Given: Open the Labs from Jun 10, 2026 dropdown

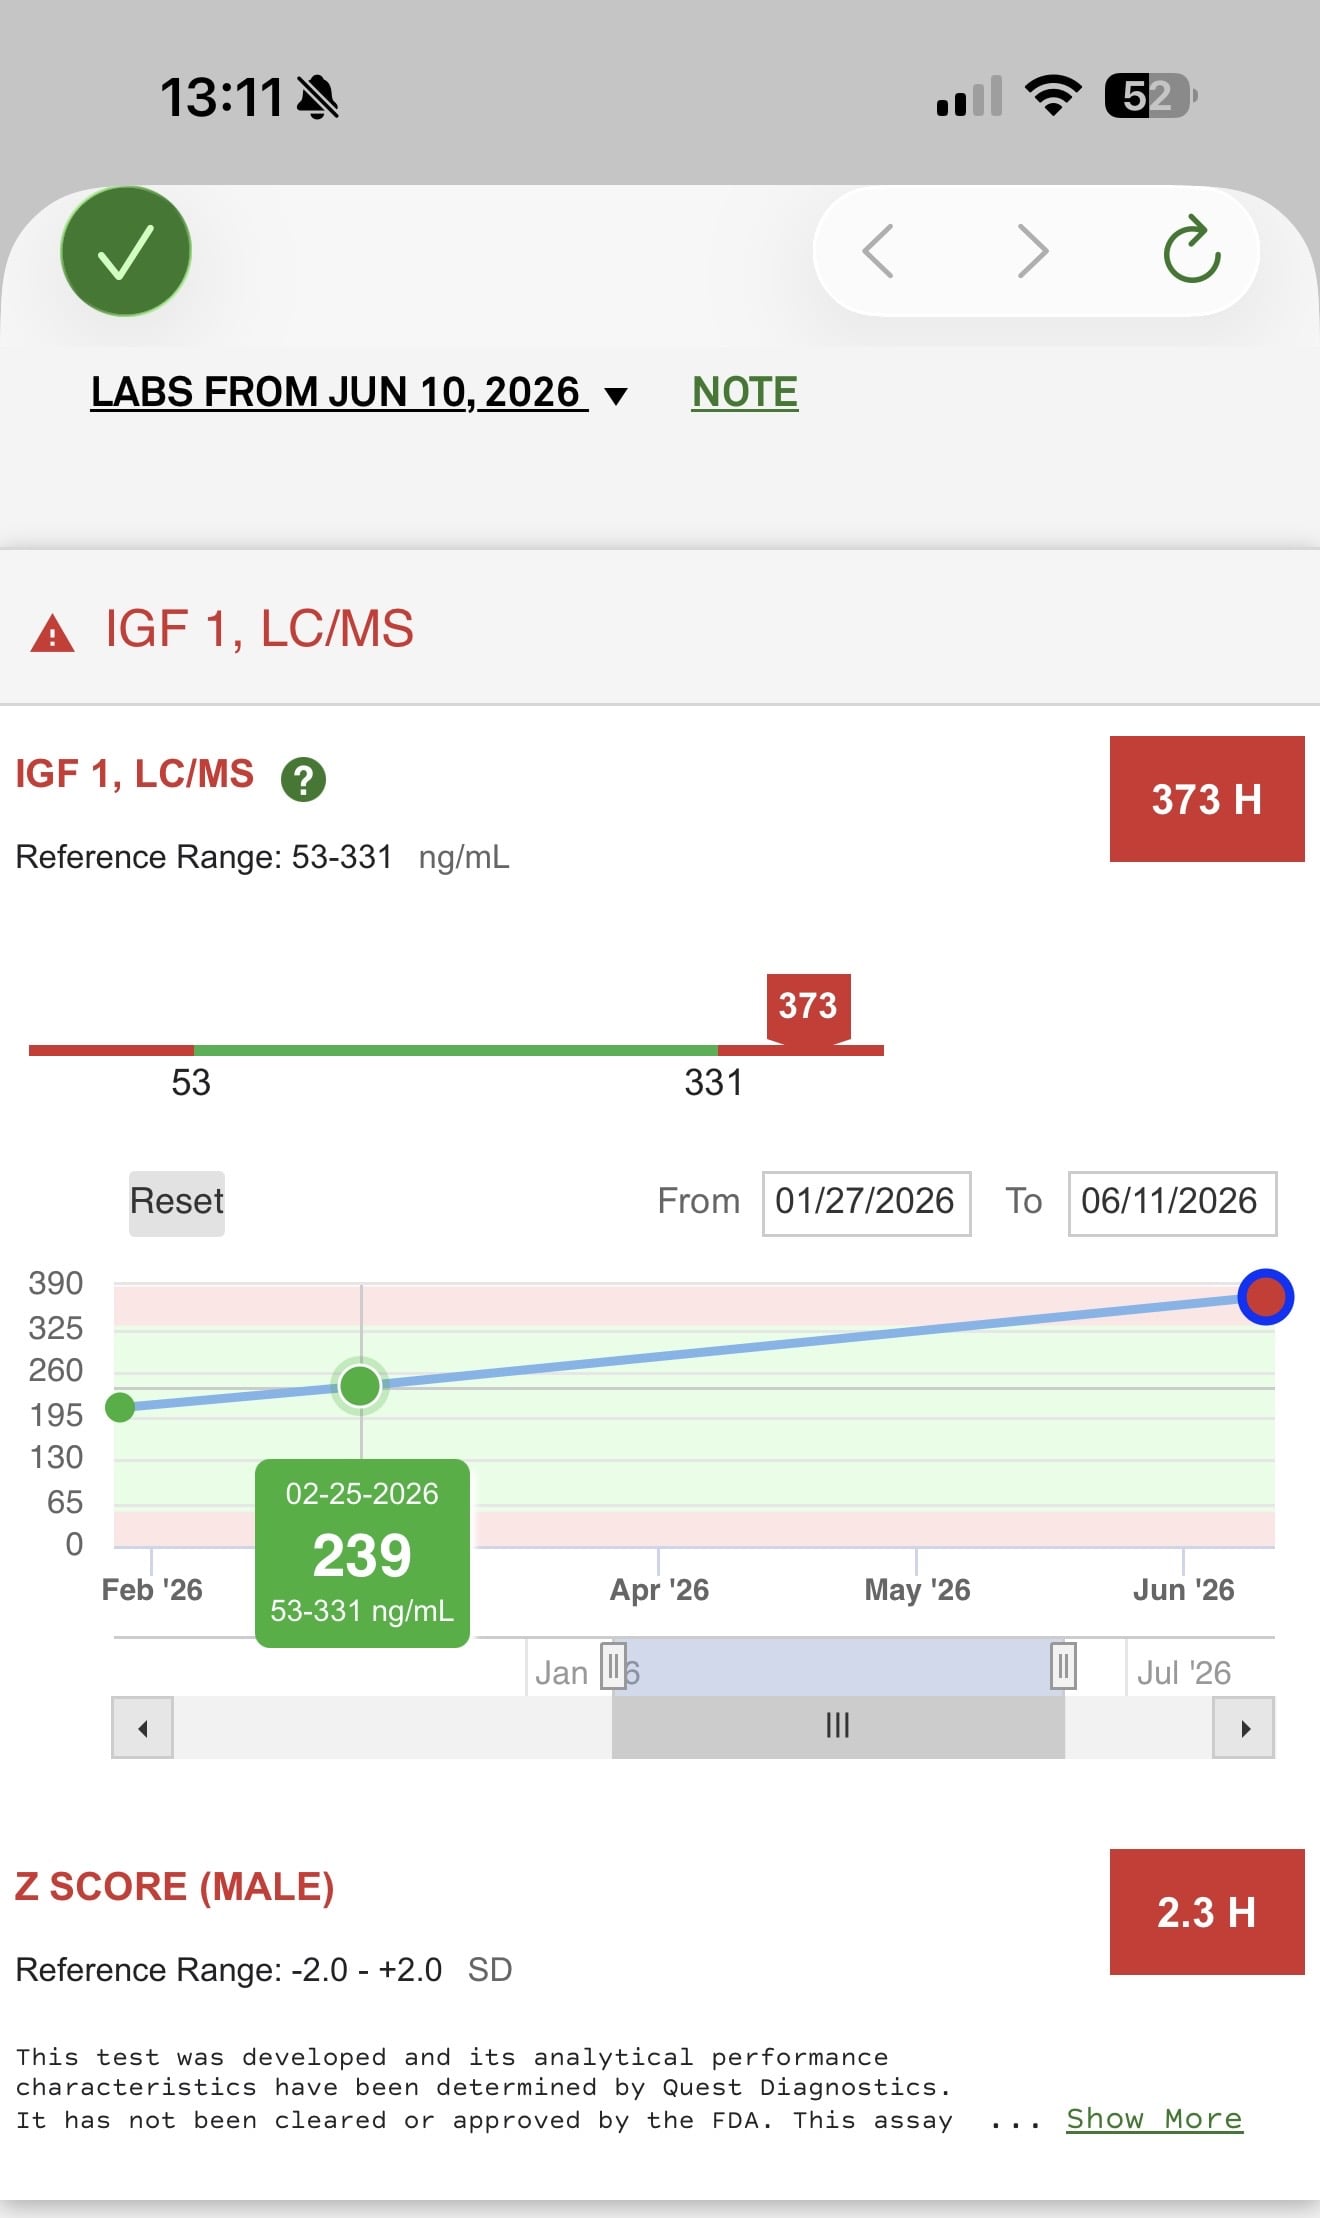Looking at the screenshot, I should (x=359, y=393).
